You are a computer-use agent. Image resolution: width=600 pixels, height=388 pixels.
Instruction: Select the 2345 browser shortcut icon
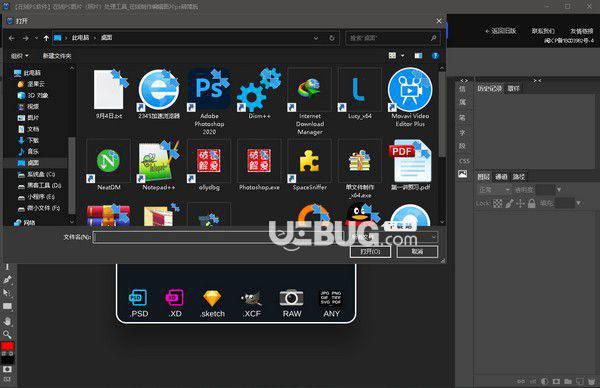pos(159,94)
